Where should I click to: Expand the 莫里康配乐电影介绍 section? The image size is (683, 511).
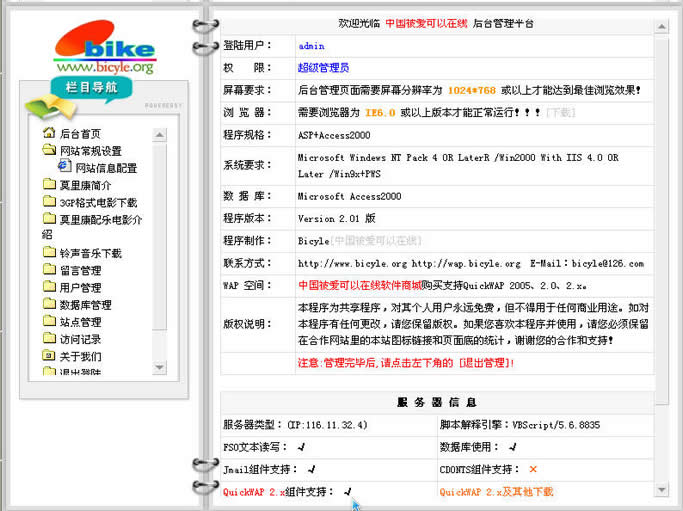pos(101,220)
